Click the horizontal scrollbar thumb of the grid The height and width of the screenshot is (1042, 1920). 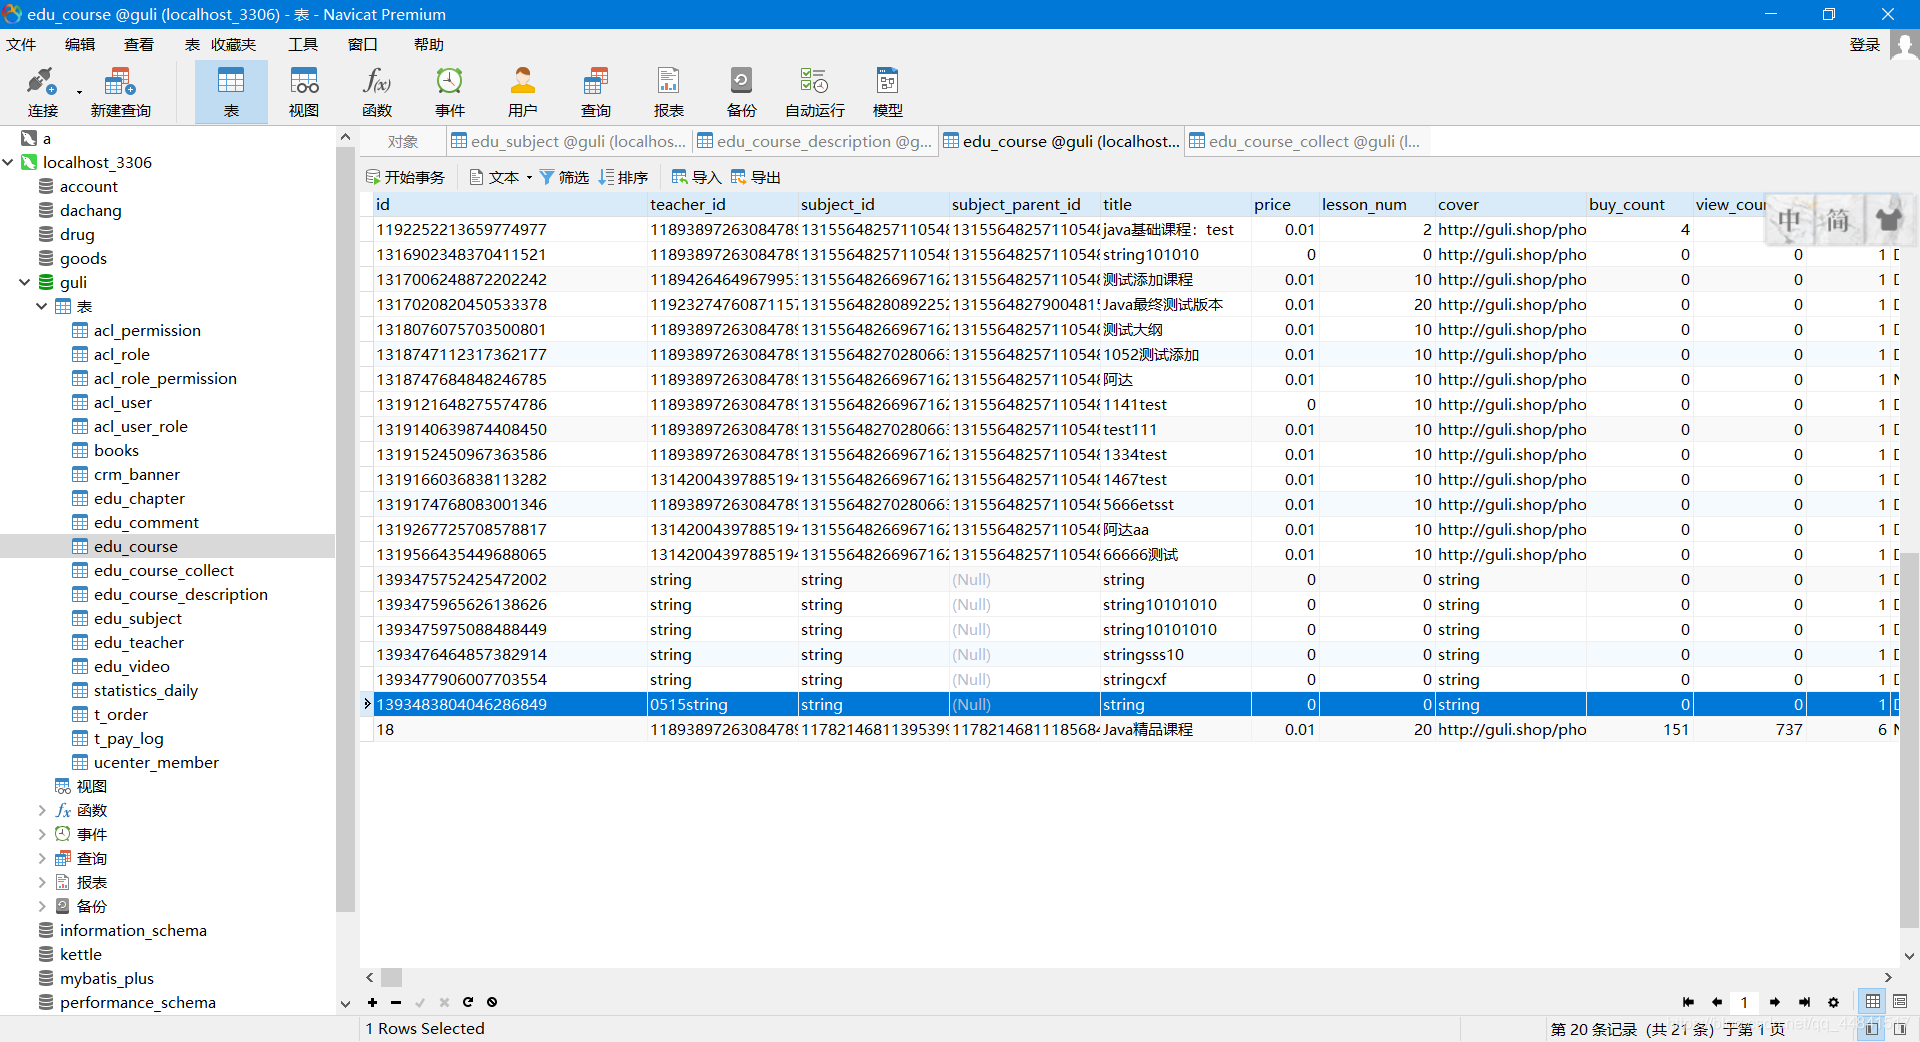tap(391, 977)
